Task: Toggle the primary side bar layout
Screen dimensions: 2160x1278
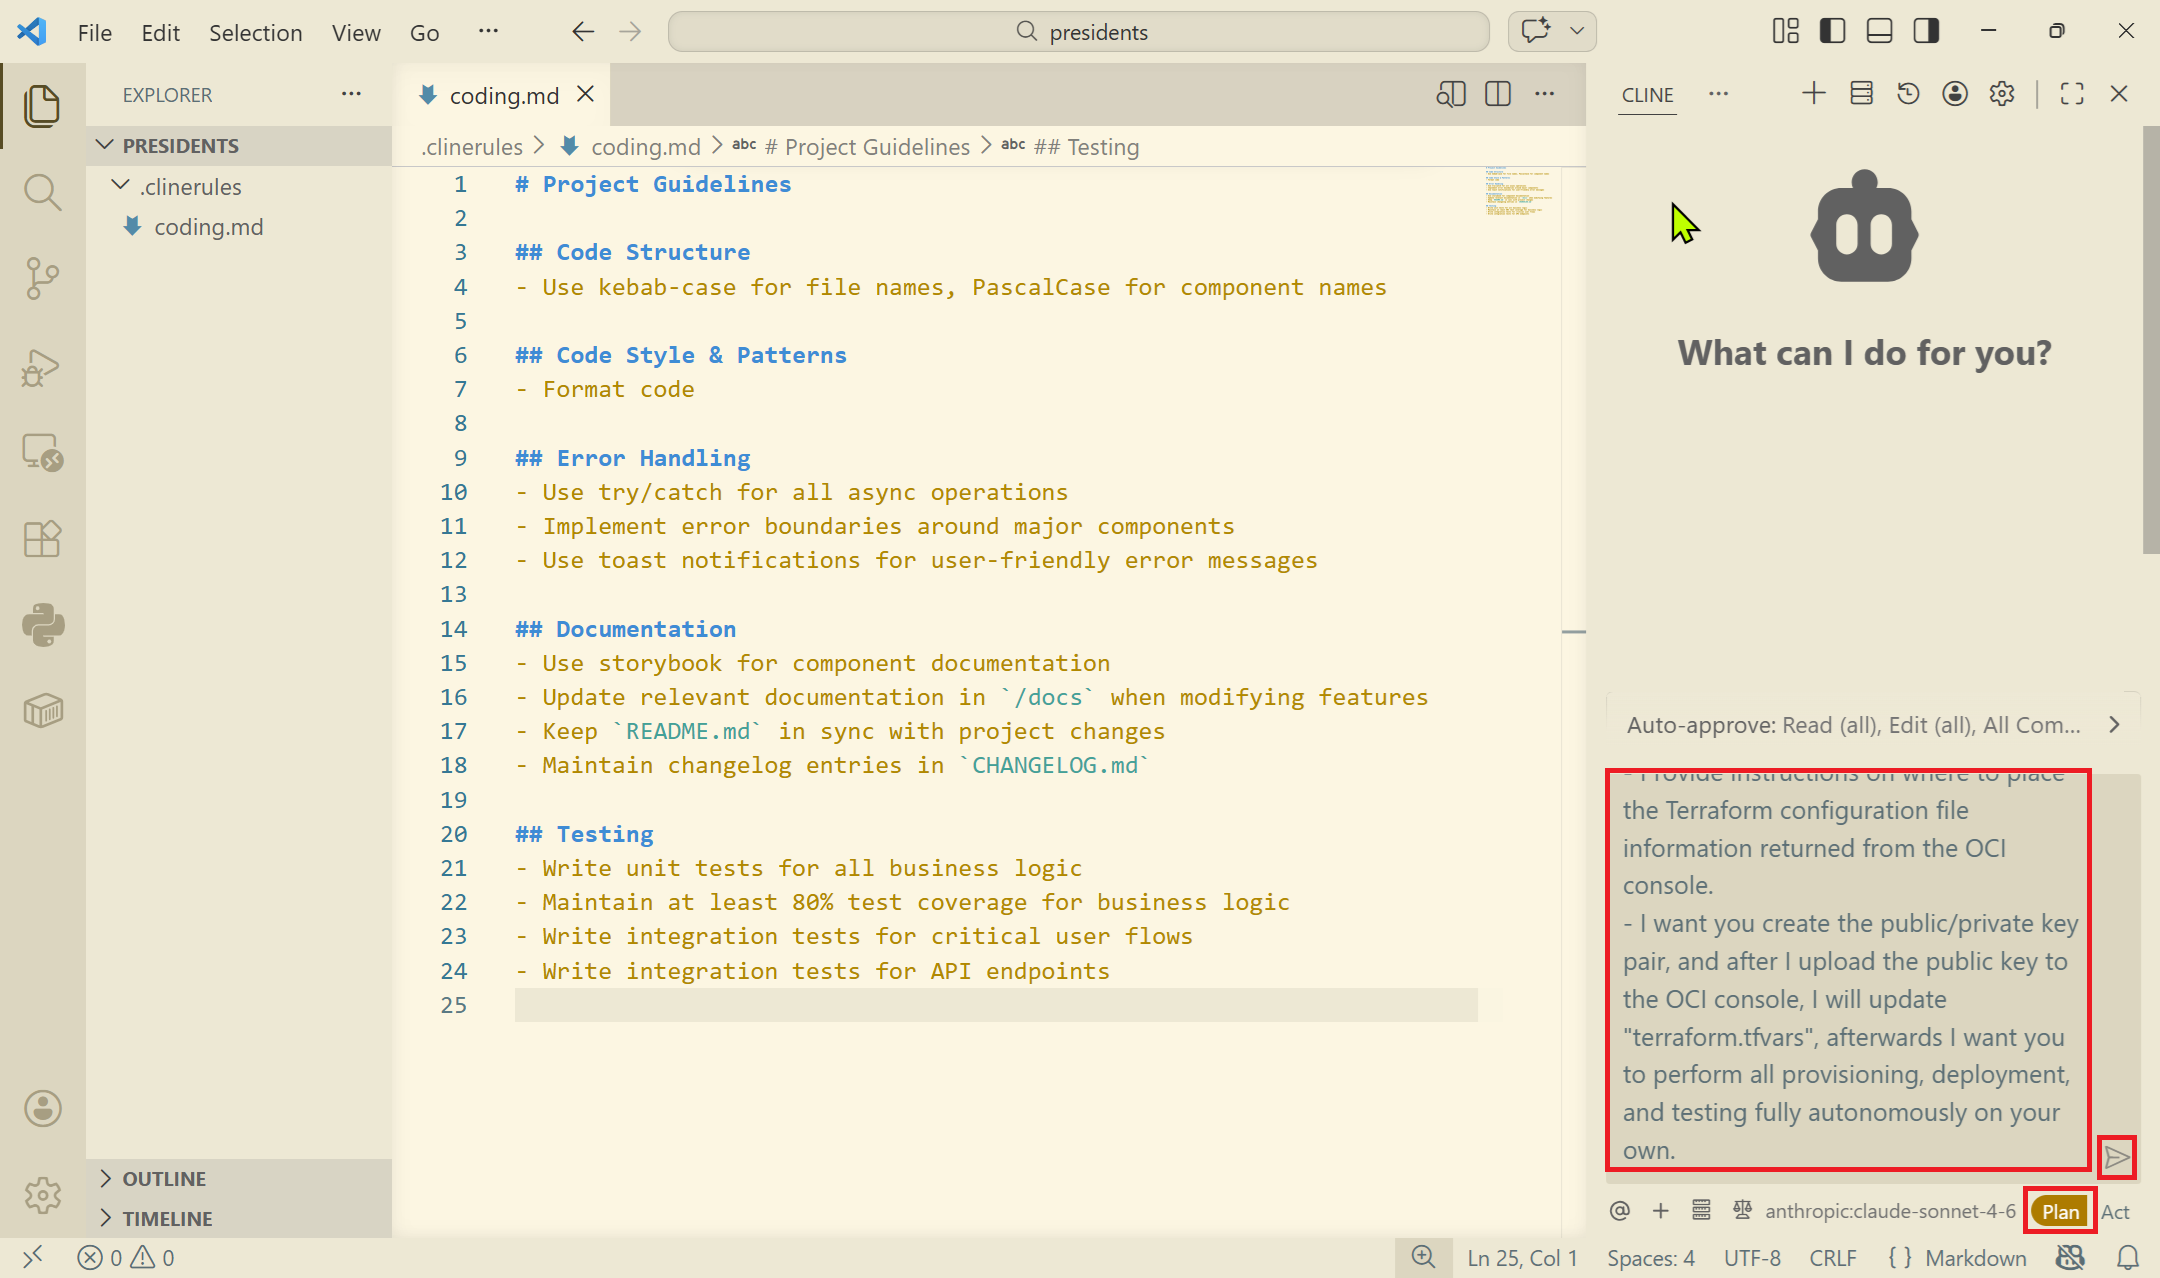Action: [1832, 31]
